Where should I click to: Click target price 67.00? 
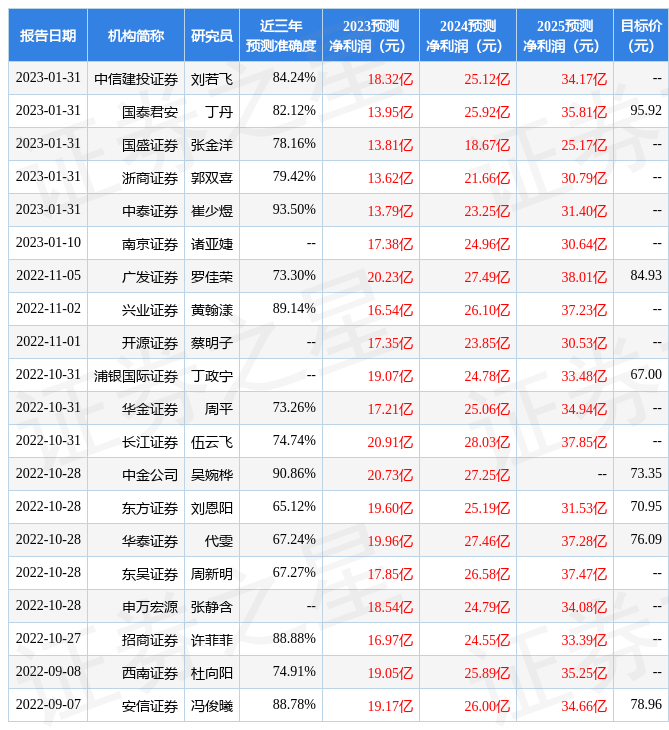[x=646, y=374]
